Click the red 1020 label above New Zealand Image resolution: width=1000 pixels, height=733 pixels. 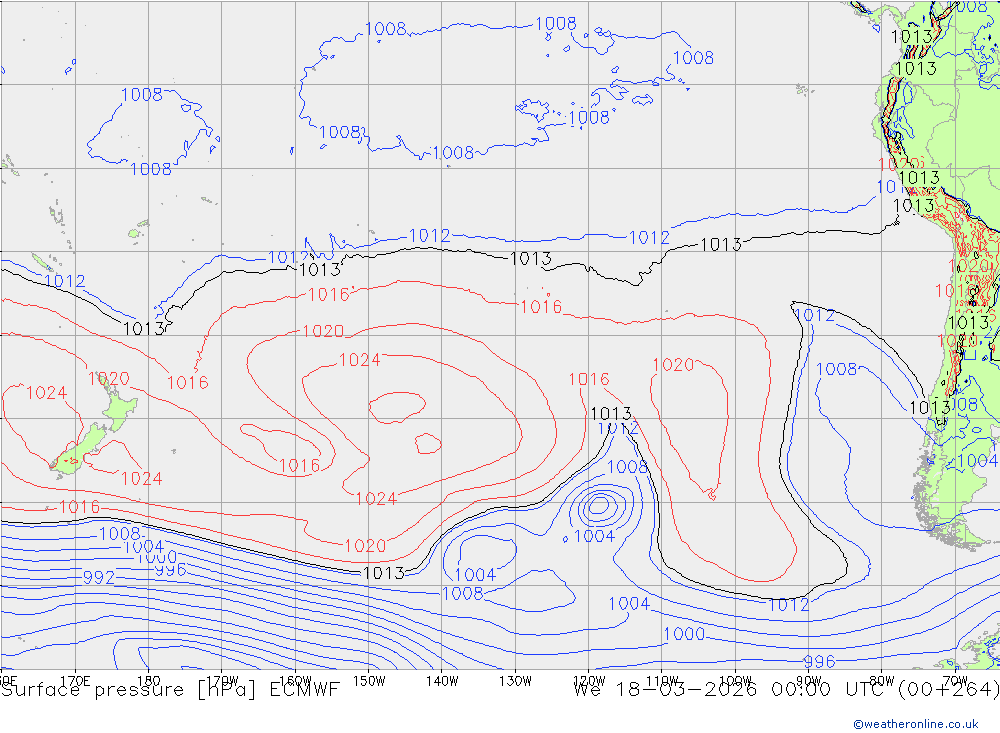[108, 379]
